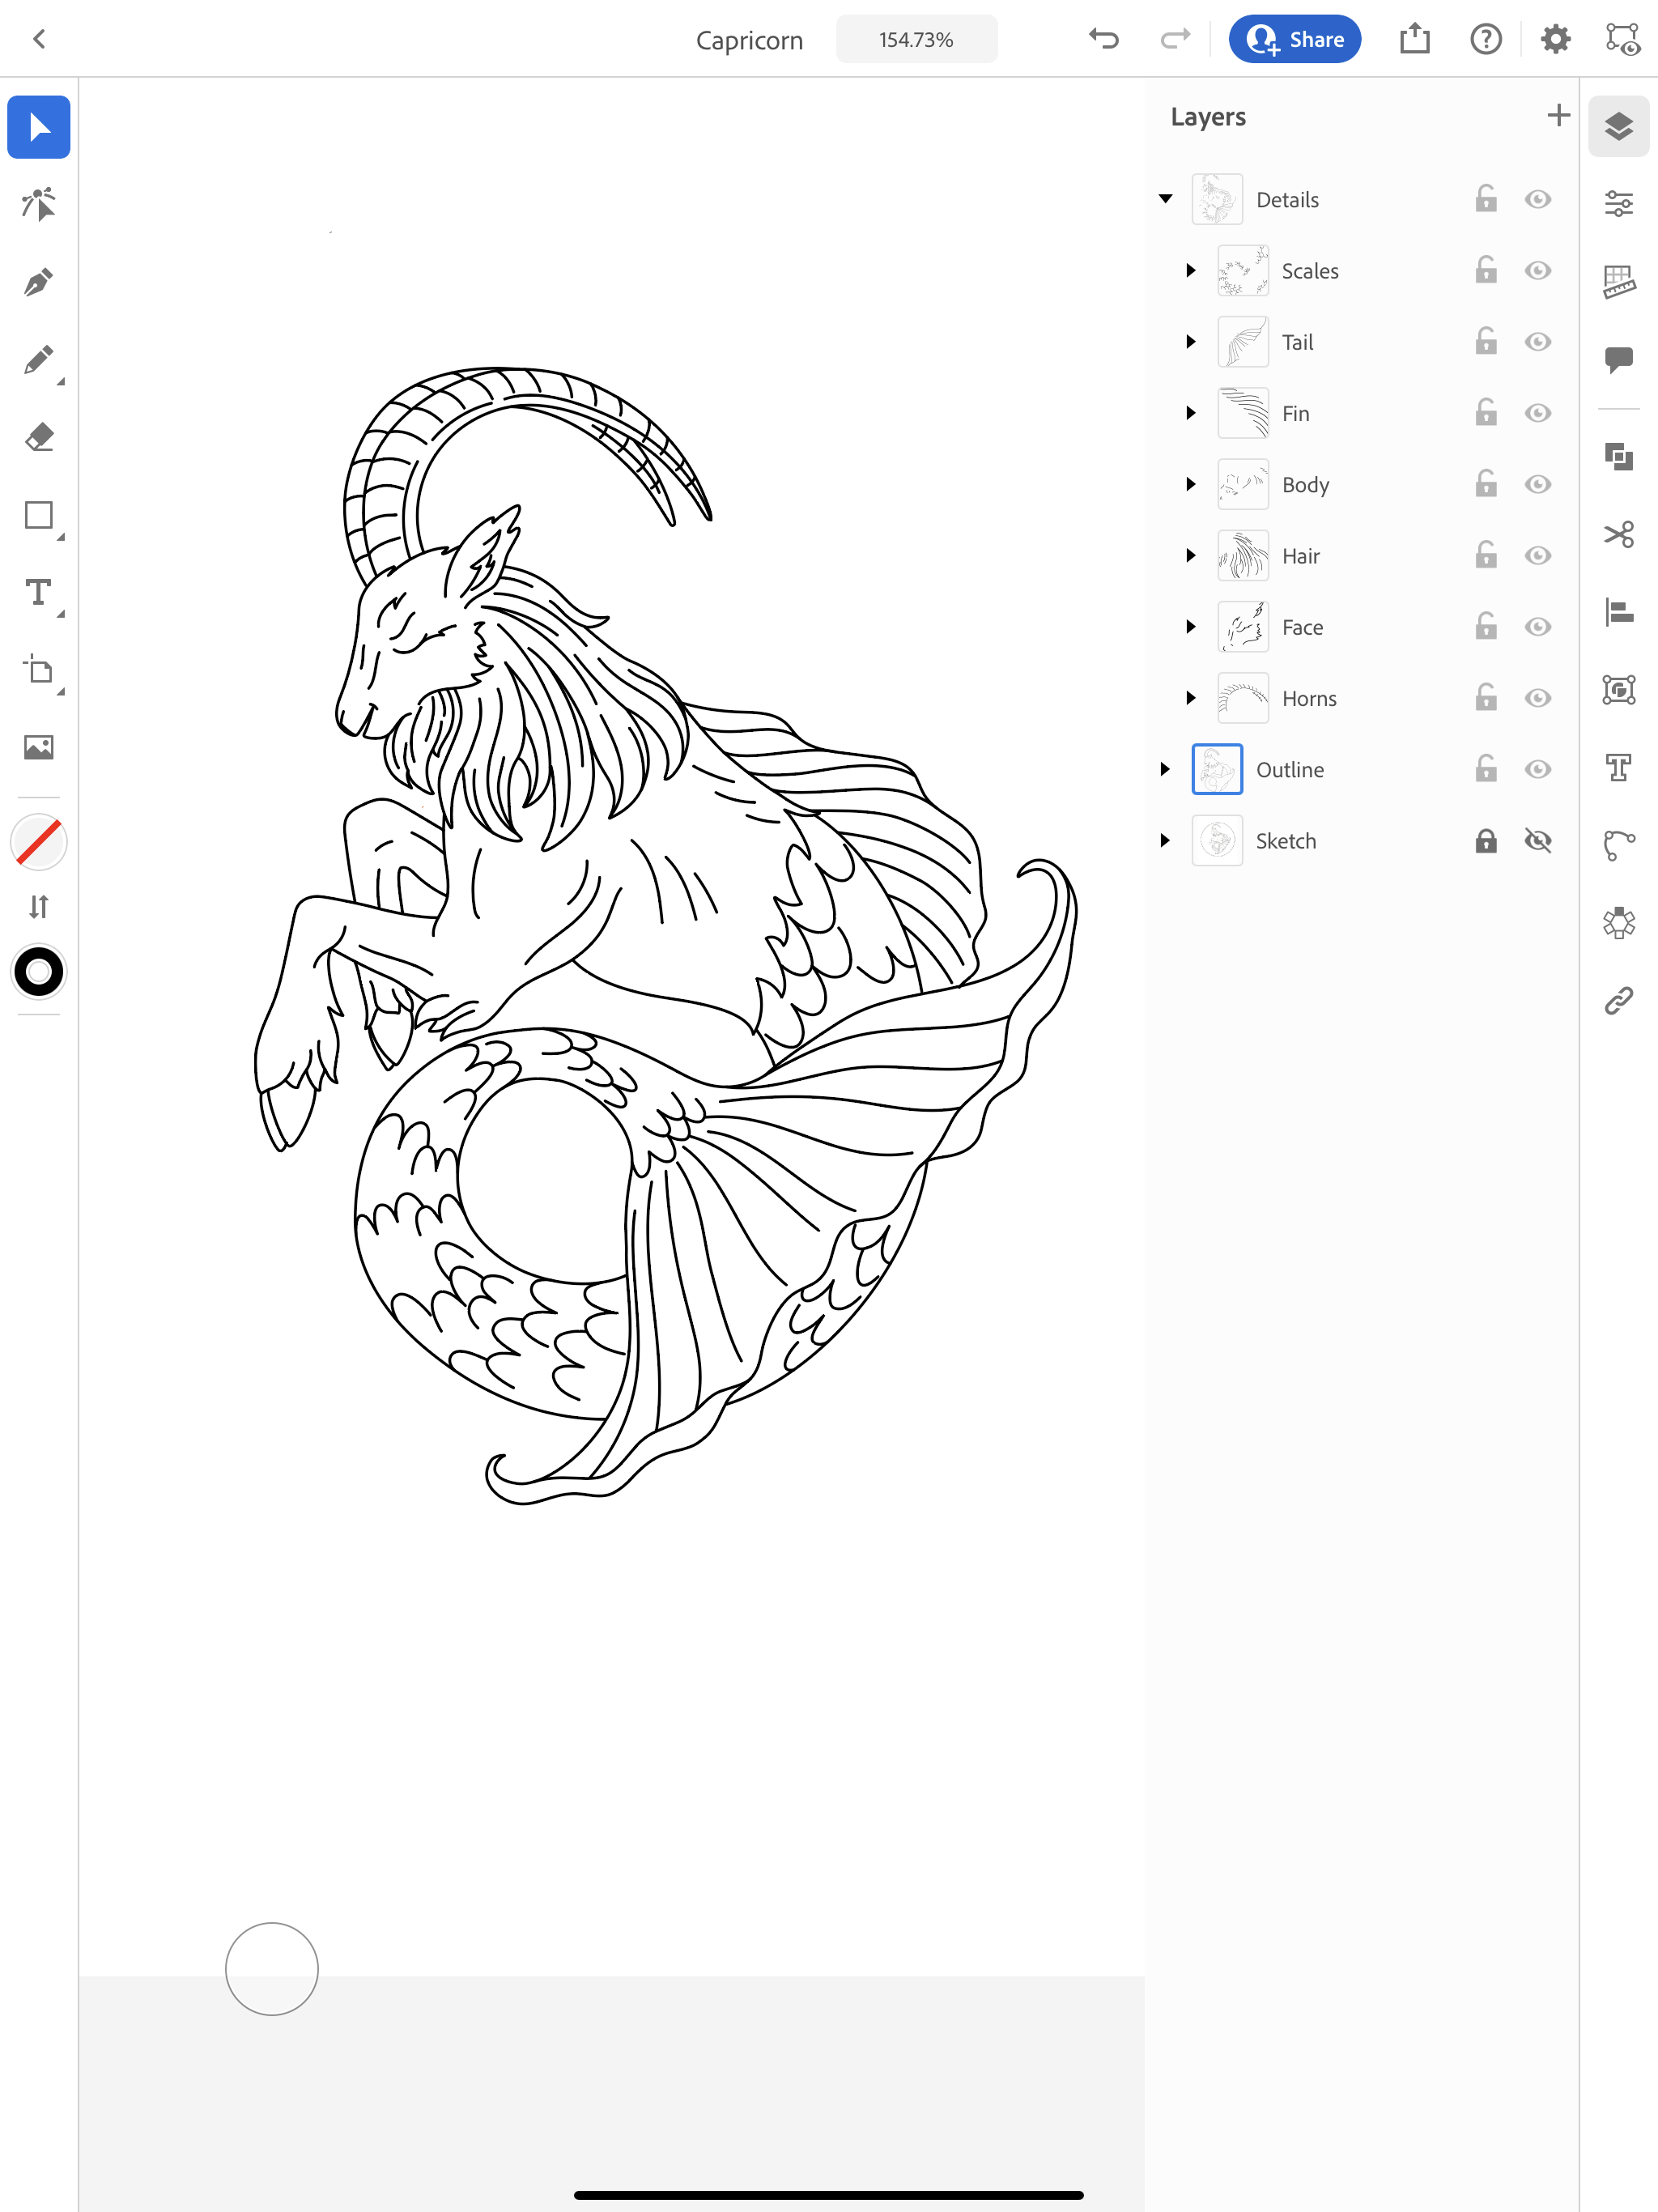Lock the Horns sublayer
This screenshot has height=2212, width=1658.
click(x=1486, y=697)
